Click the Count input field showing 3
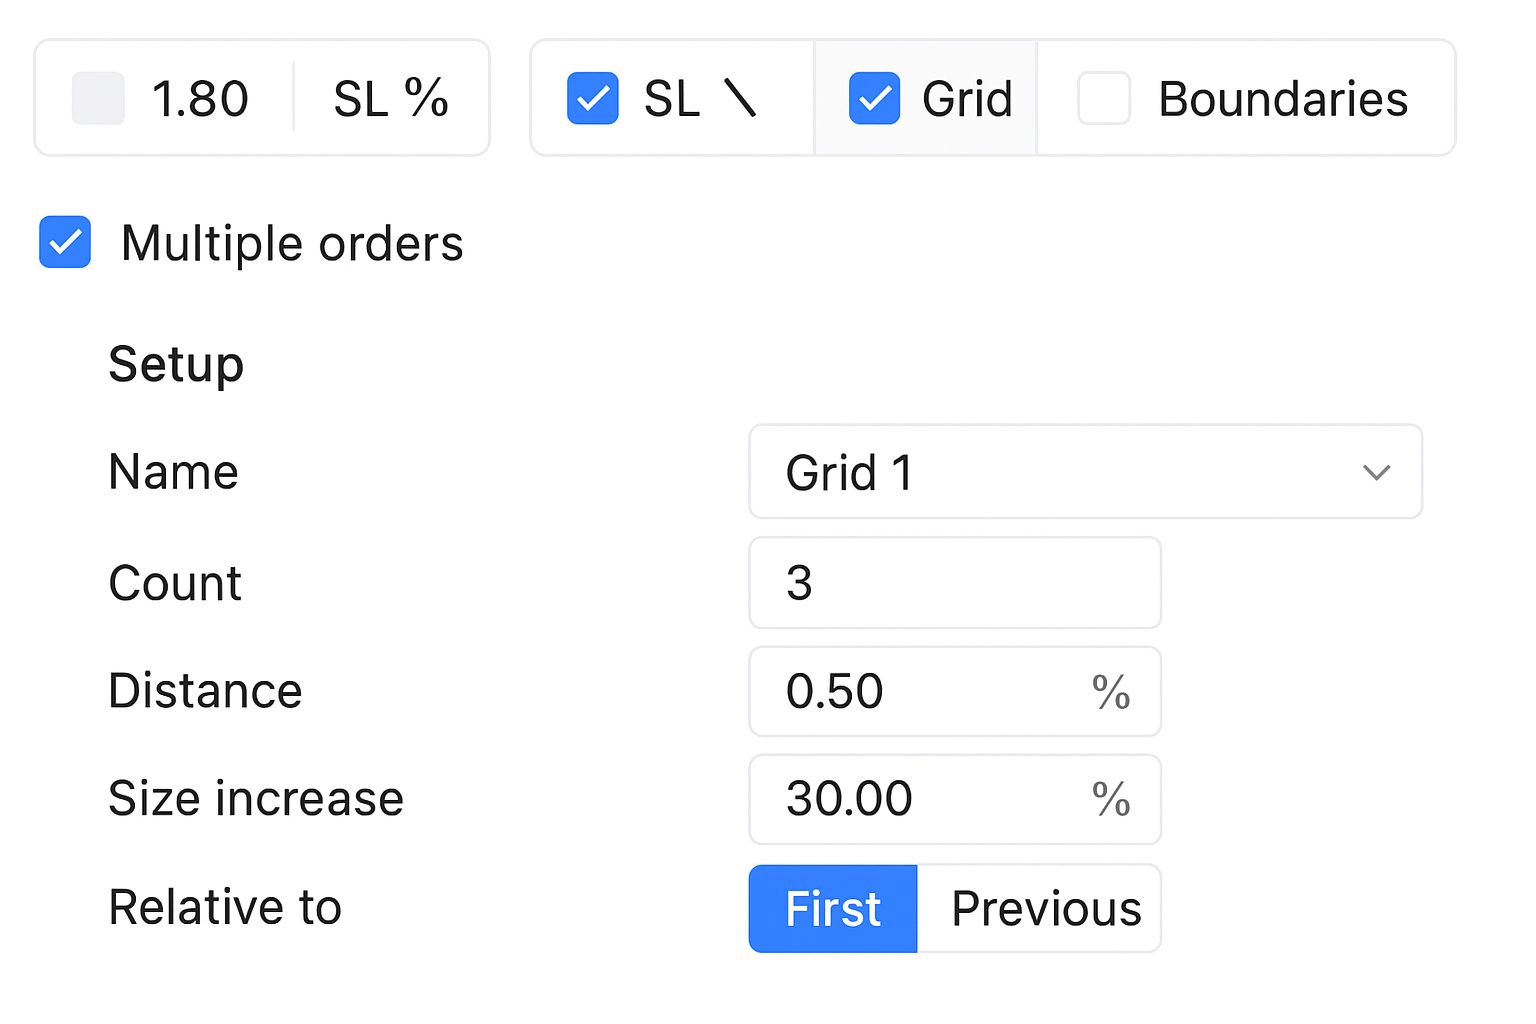 [955, 583]
